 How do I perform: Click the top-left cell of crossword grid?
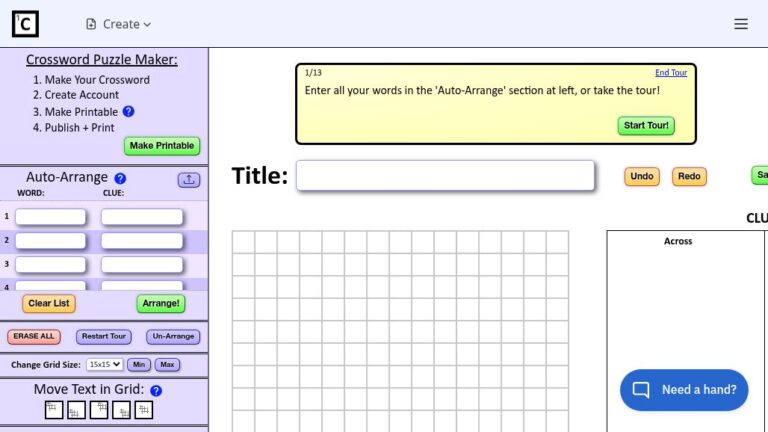(x=243, y=242)
